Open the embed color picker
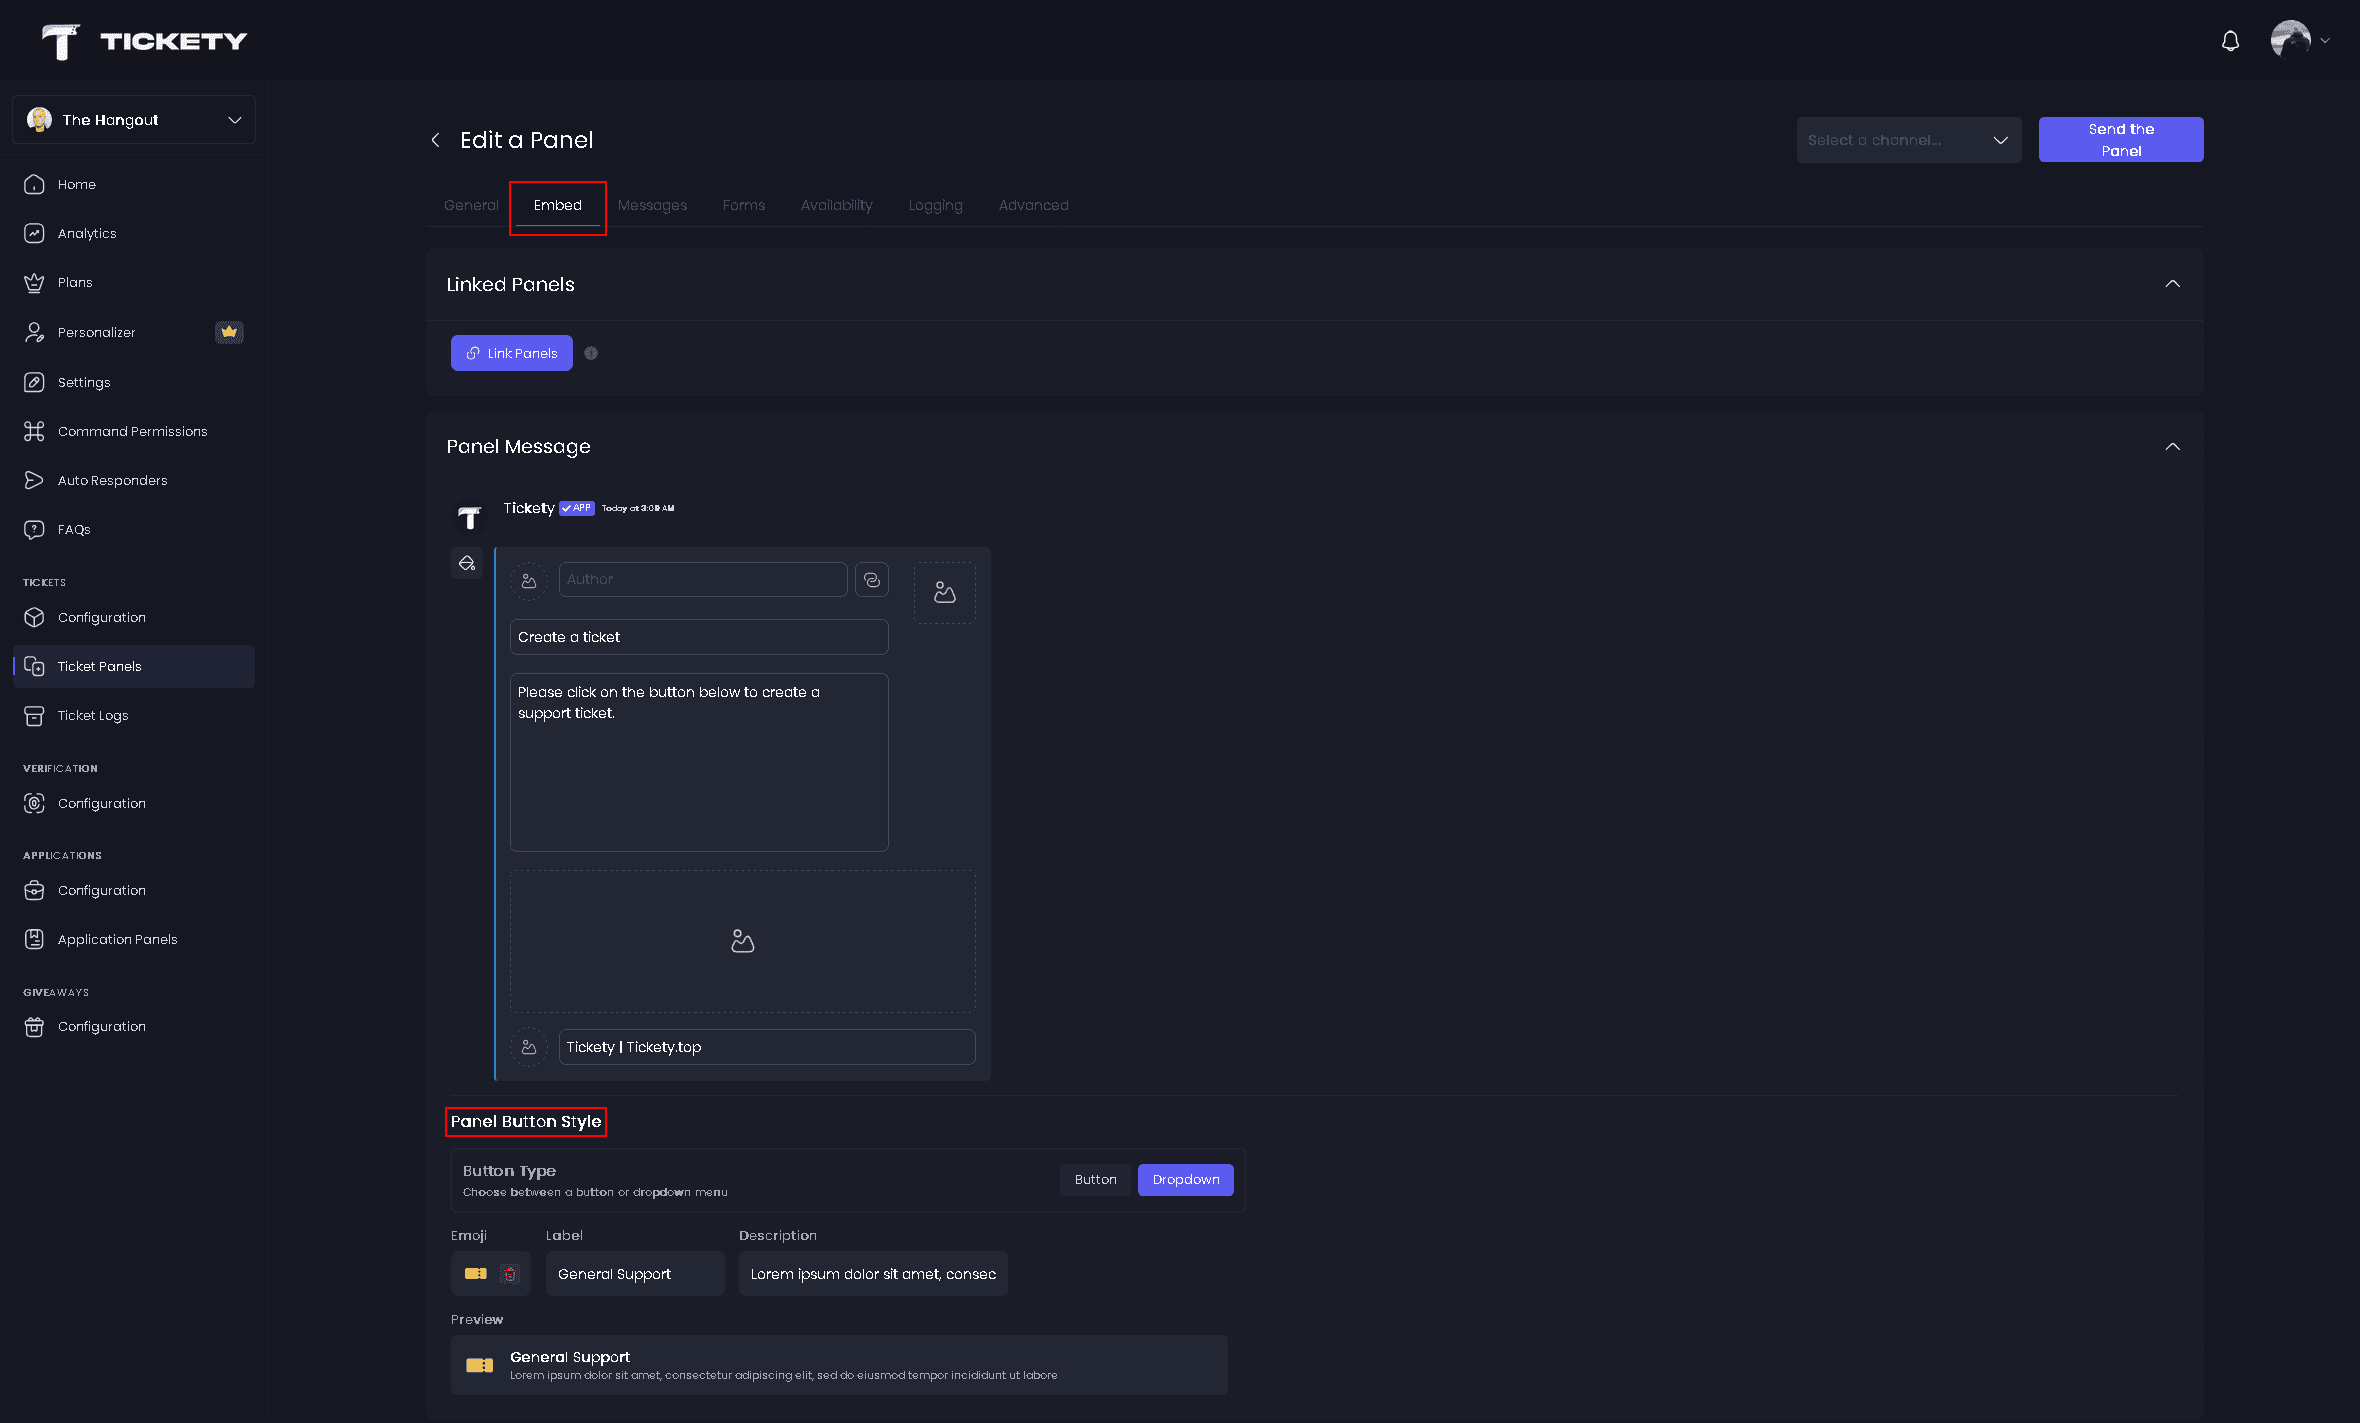 click(x=467, y=563)
